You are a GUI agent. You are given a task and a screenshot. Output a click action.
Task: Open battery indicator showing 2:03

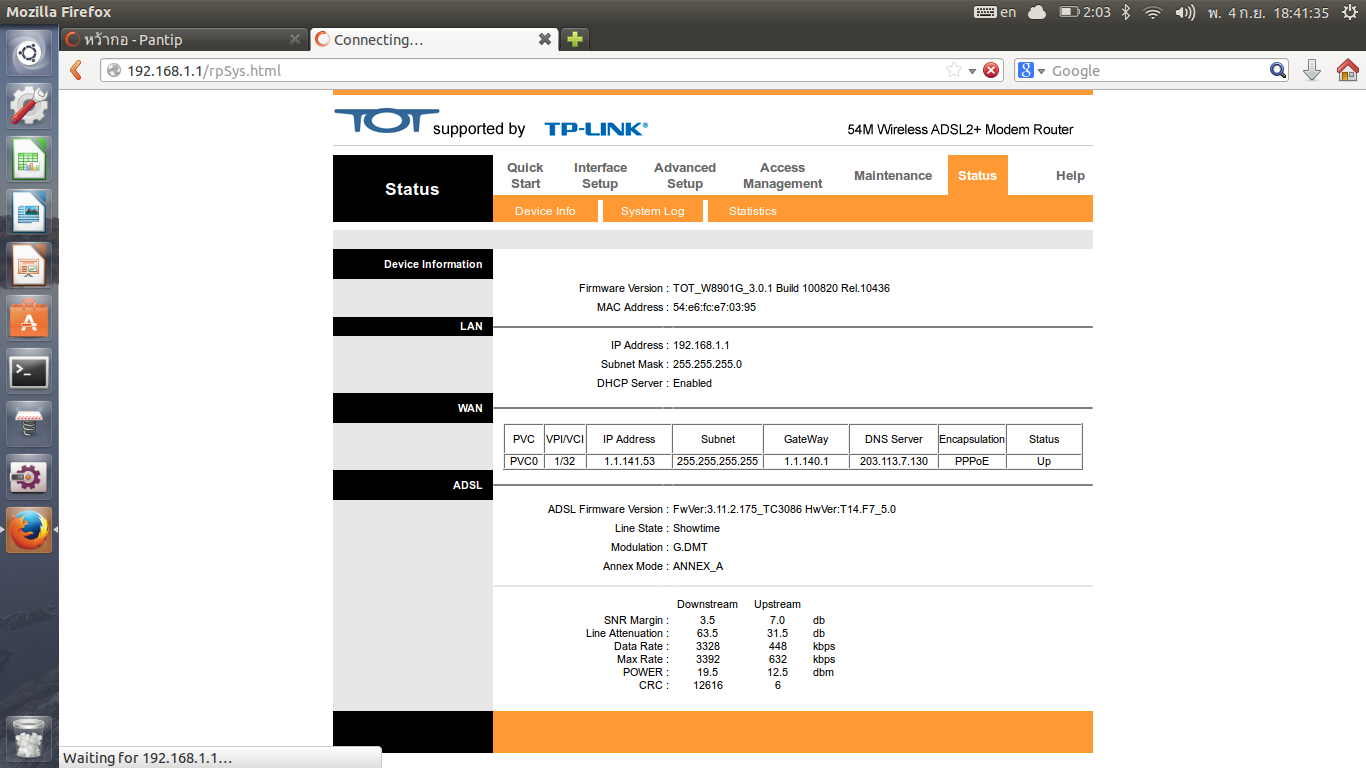pyautogui.click(x=1085, y=12)
